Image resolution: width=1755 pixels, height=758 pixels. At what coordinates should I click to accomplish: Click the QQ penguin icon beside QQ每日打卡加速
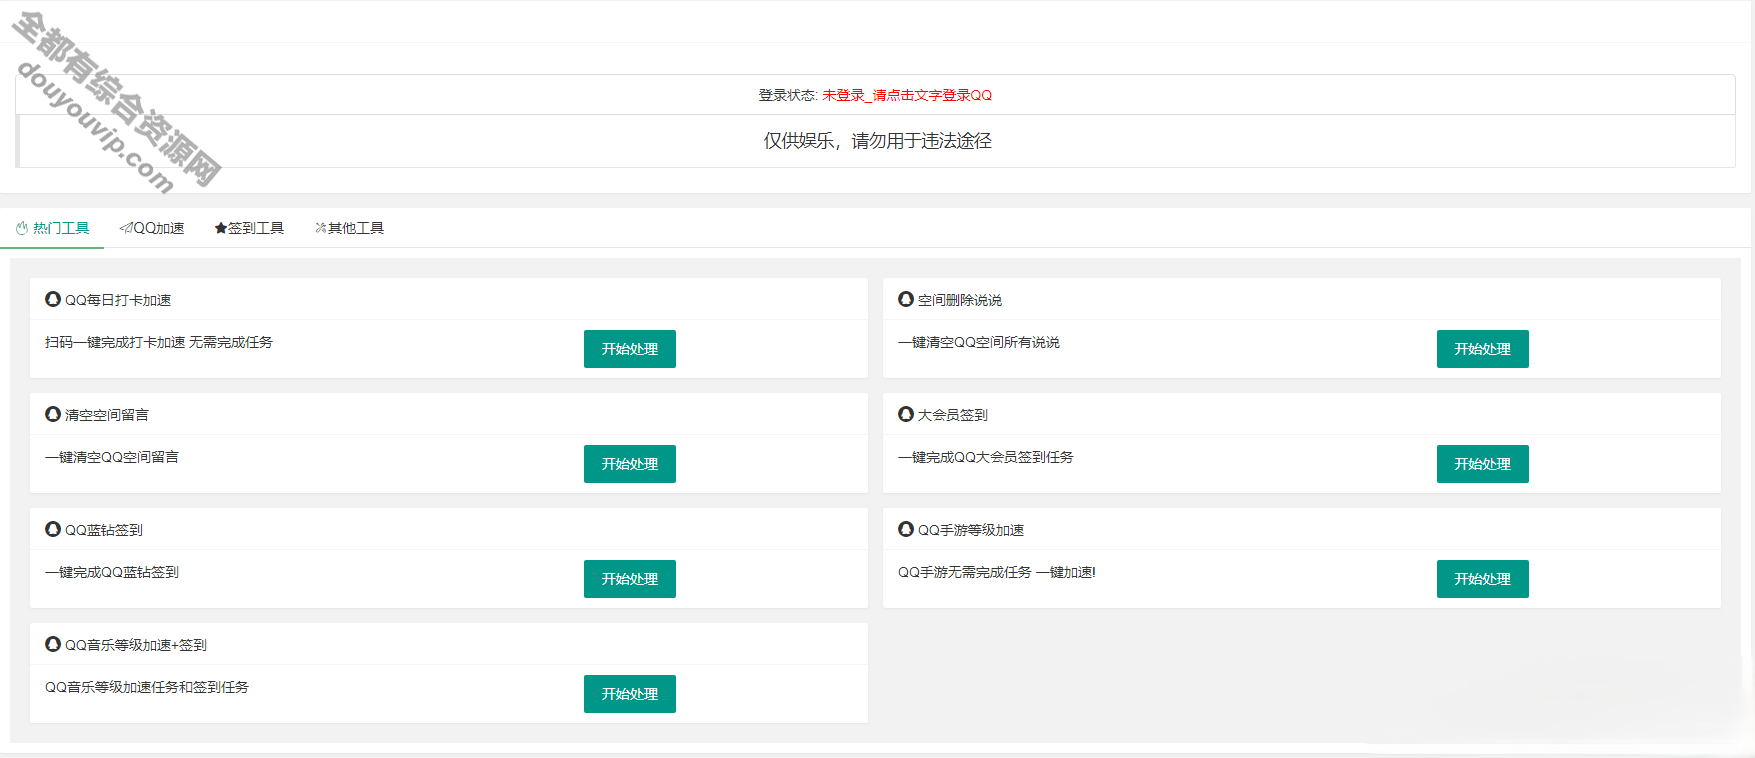click(53, 299)
